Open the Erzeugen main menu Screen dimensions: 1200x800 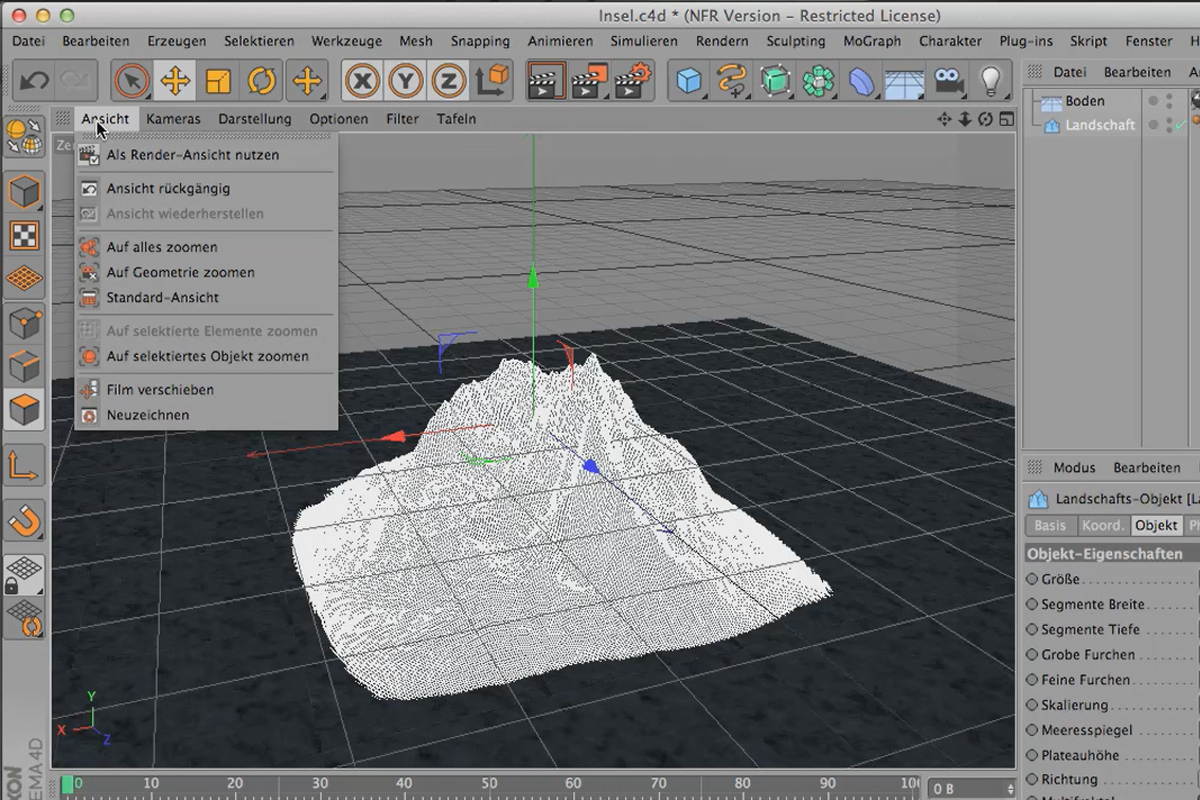[177, 41]
